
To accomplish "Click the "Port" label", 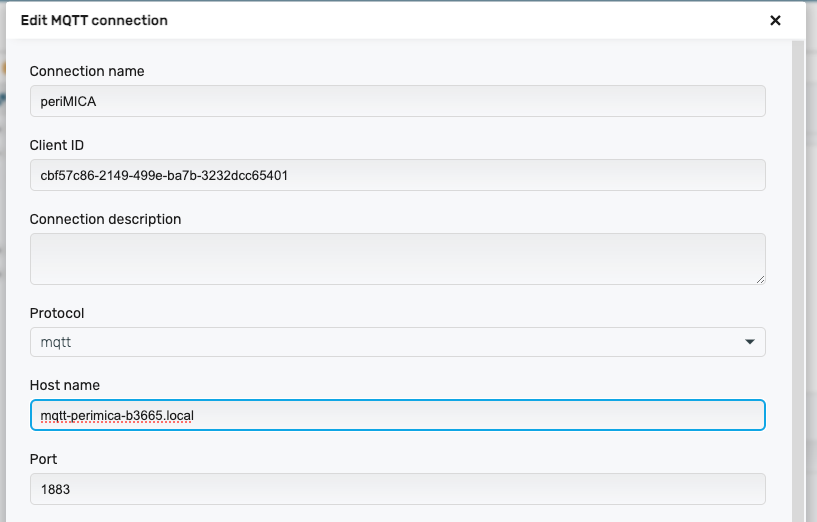I will coord(43,459).
